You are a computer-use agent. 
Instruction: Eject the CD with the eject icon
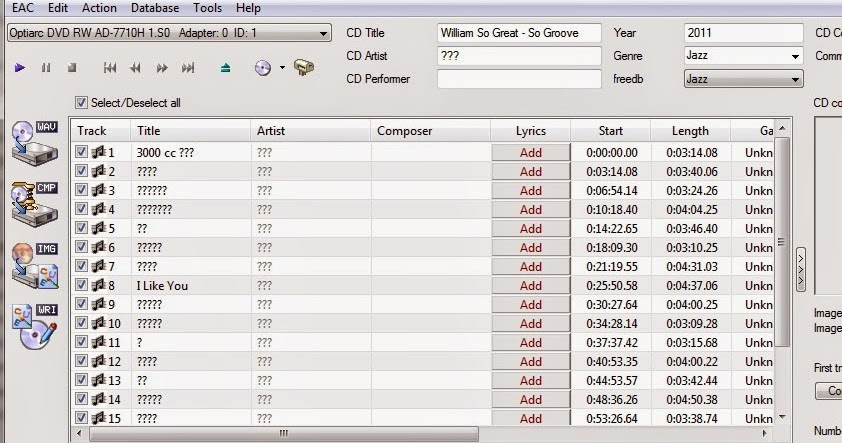(226, 68)
